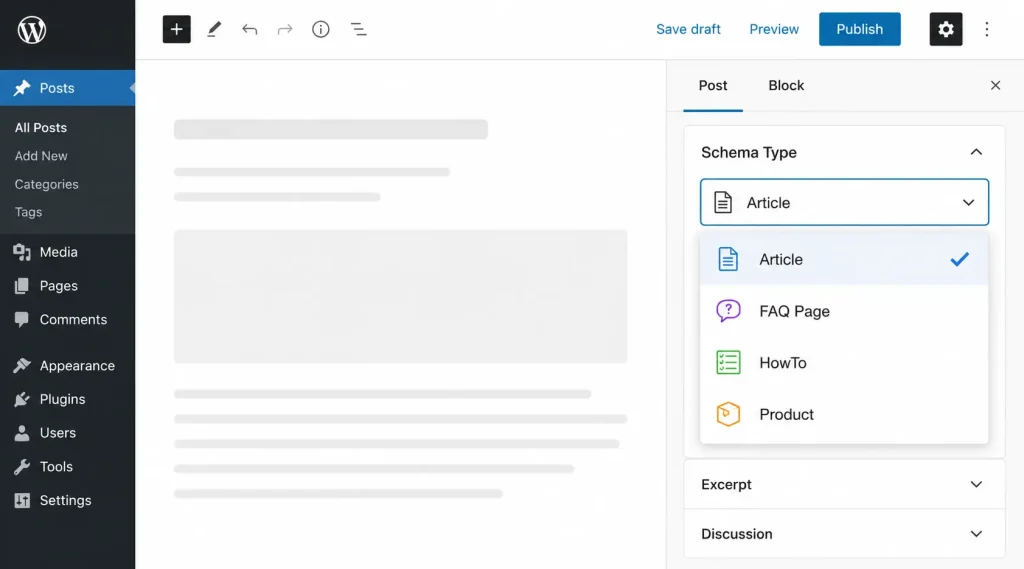Open the list view outline icon
This screenshot has height=569, width=1024.
(359, 29)
